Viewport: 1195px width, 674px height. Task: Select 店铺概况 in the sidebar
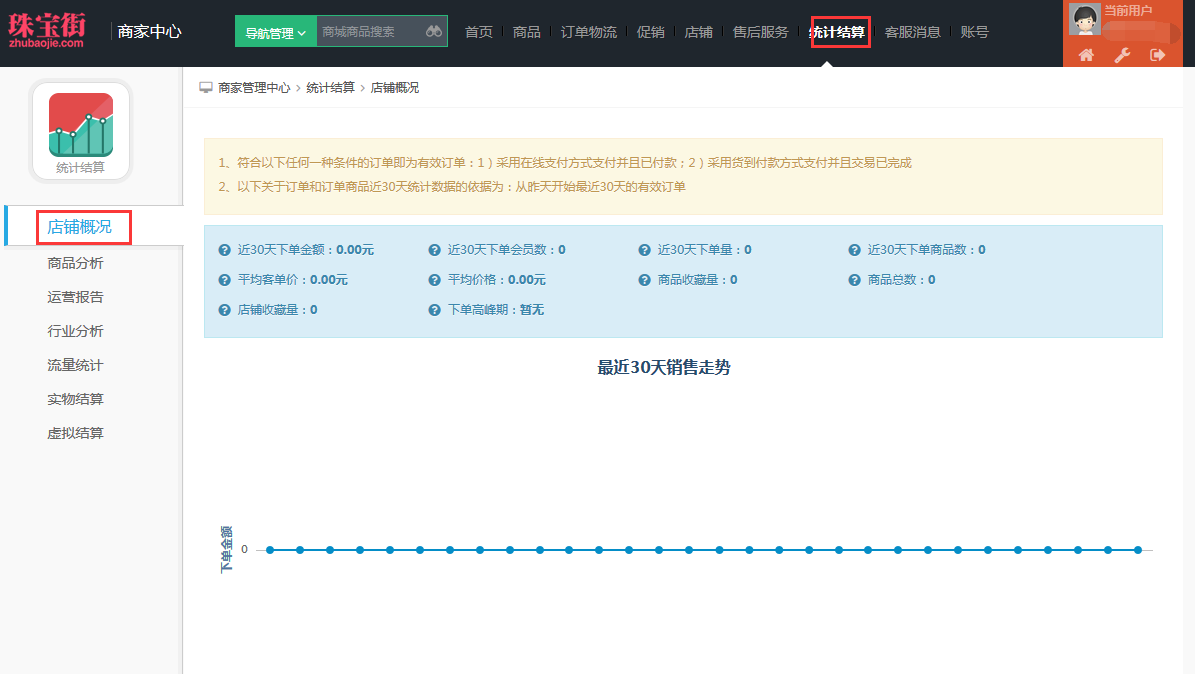pyautogui.click(x=79, y=226)
